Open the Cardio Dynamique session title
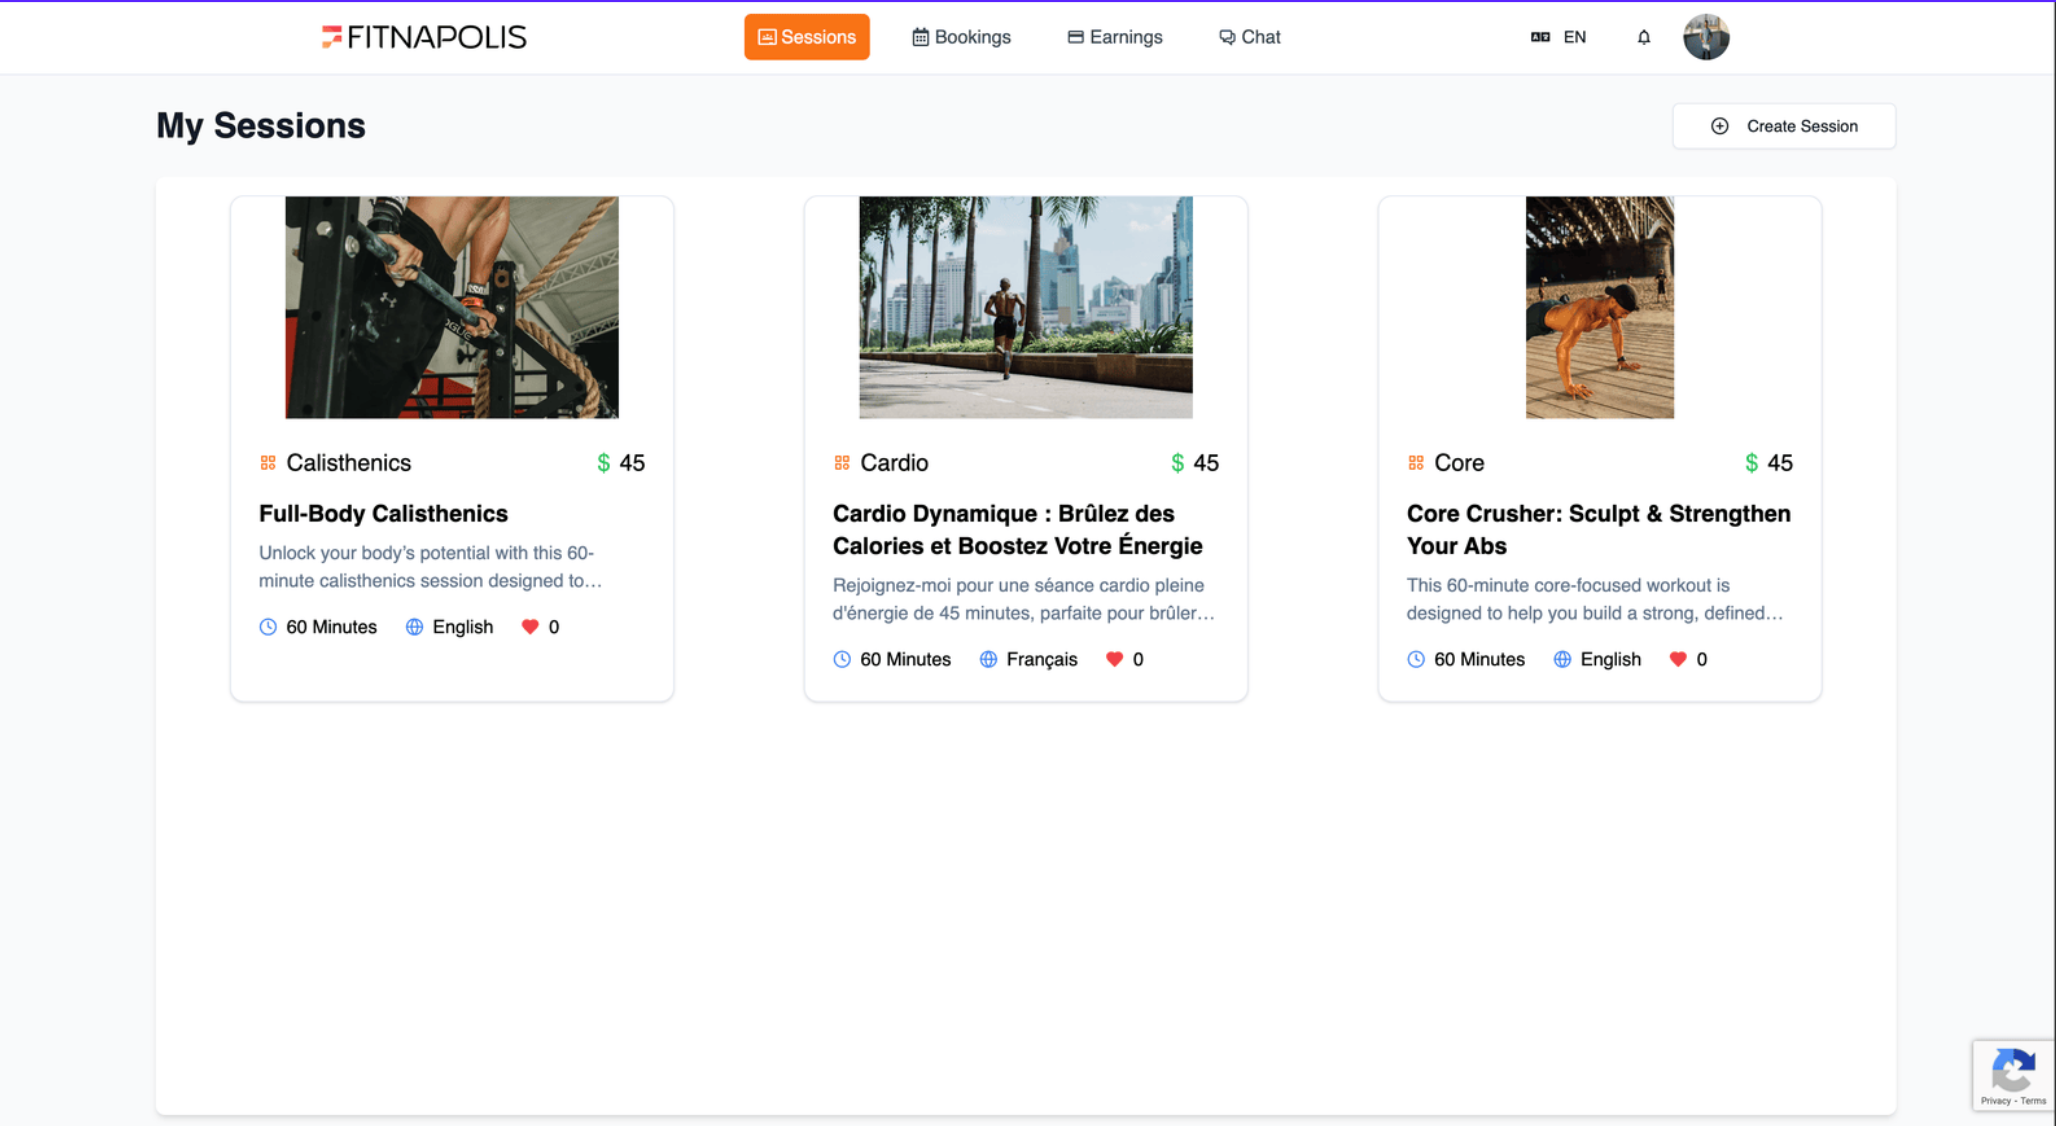 coord(1018,529)
